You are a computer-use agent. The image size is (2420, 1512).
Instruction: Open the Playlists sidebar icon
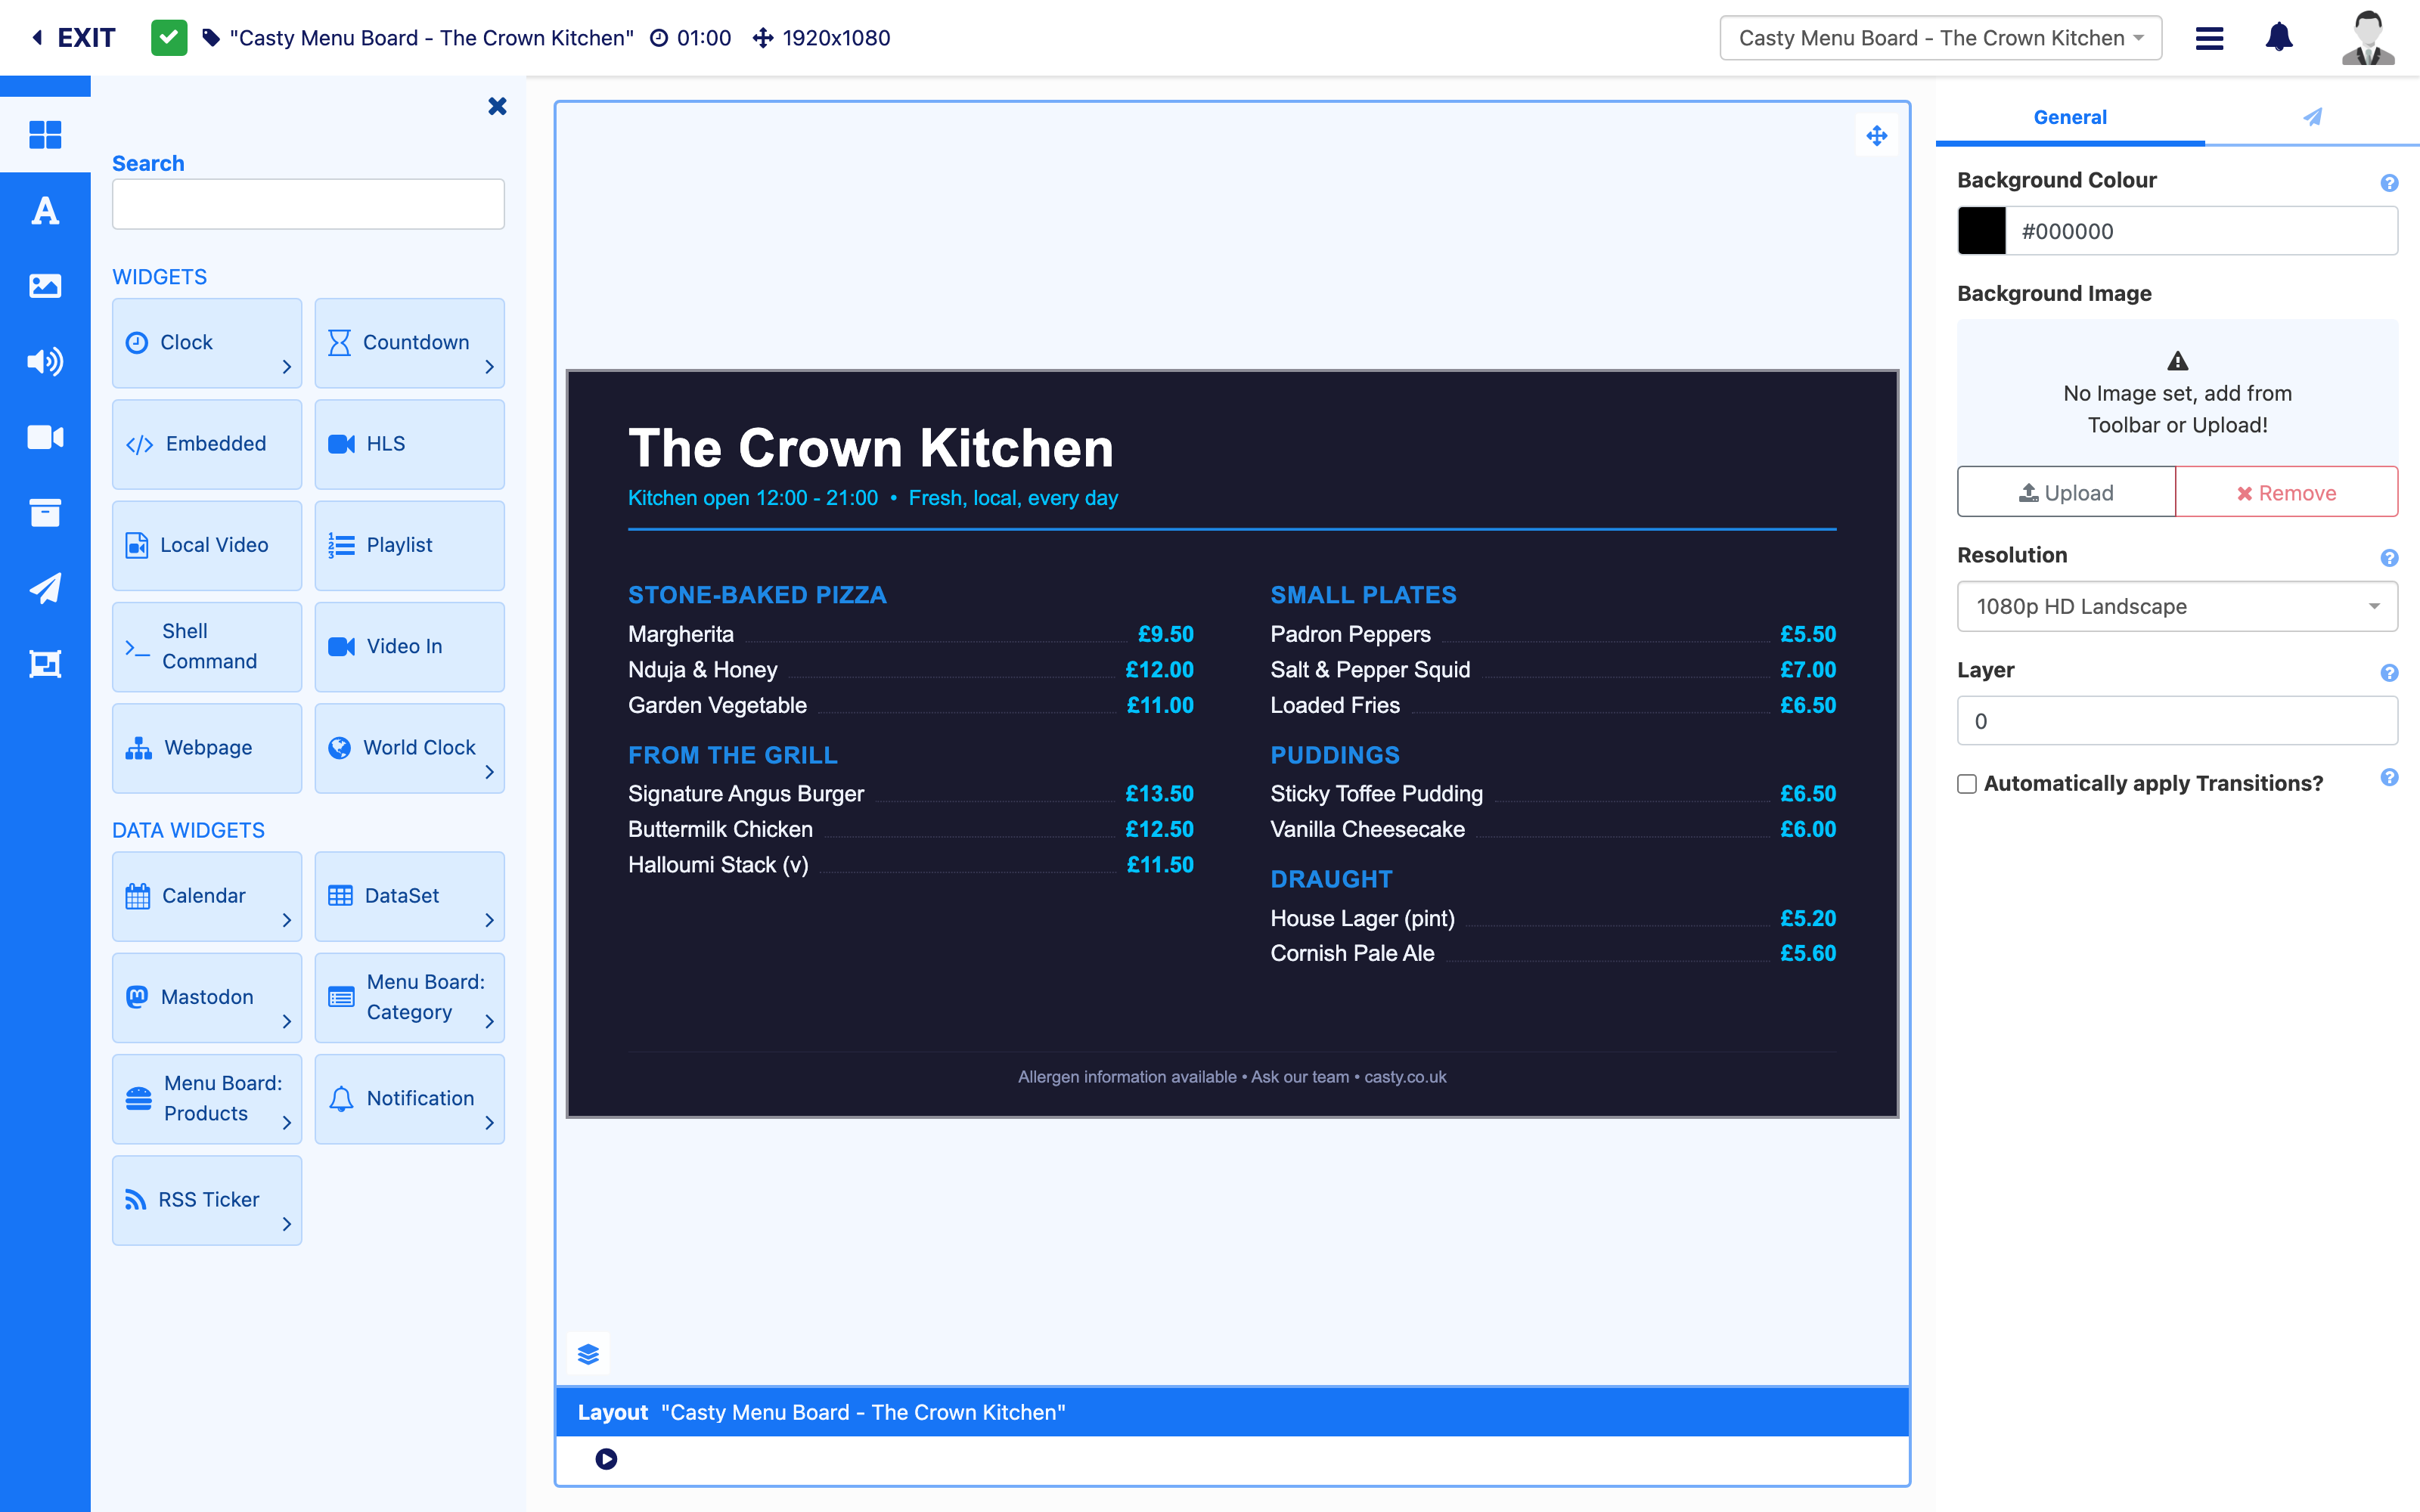coord(45,664)
